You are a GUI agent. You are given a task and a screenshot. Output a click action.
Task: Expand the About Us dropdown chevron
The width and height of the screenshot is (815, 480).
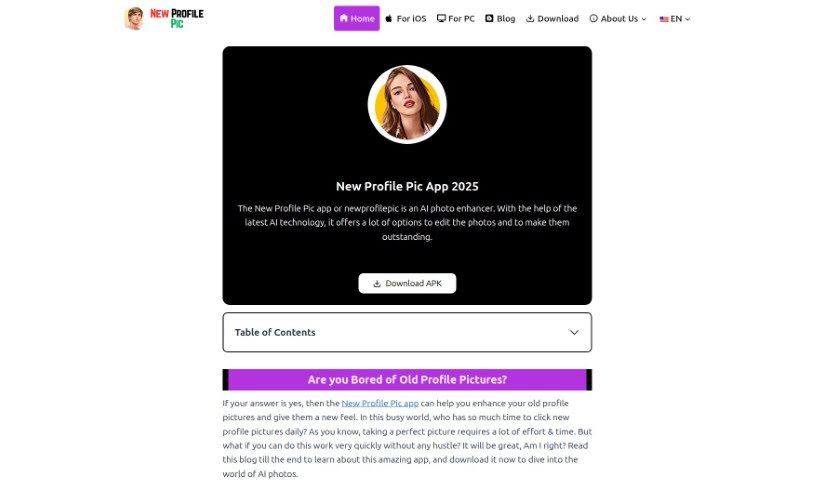[x=644, y=19]
